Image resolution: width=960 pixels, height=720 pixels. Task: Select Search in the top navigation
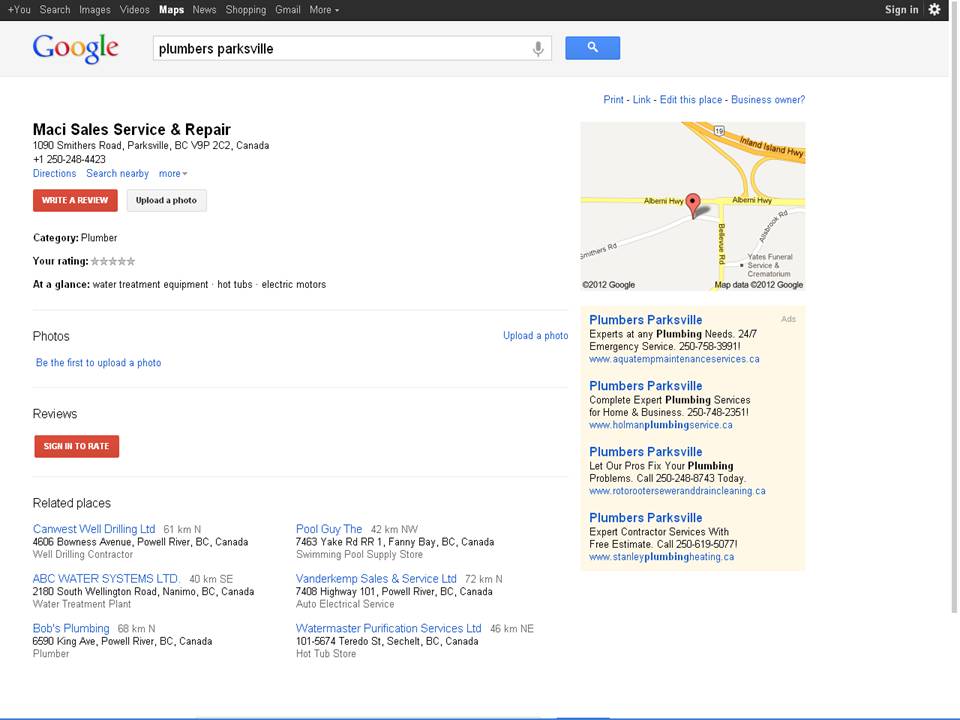pos(55,10)
